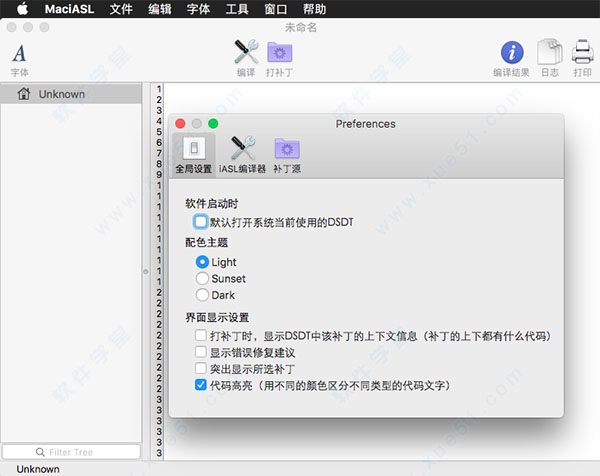Viewport: 600px width, 476px height.
Task: Disable 代码高亮 checkbox
Action: [201, 385]
